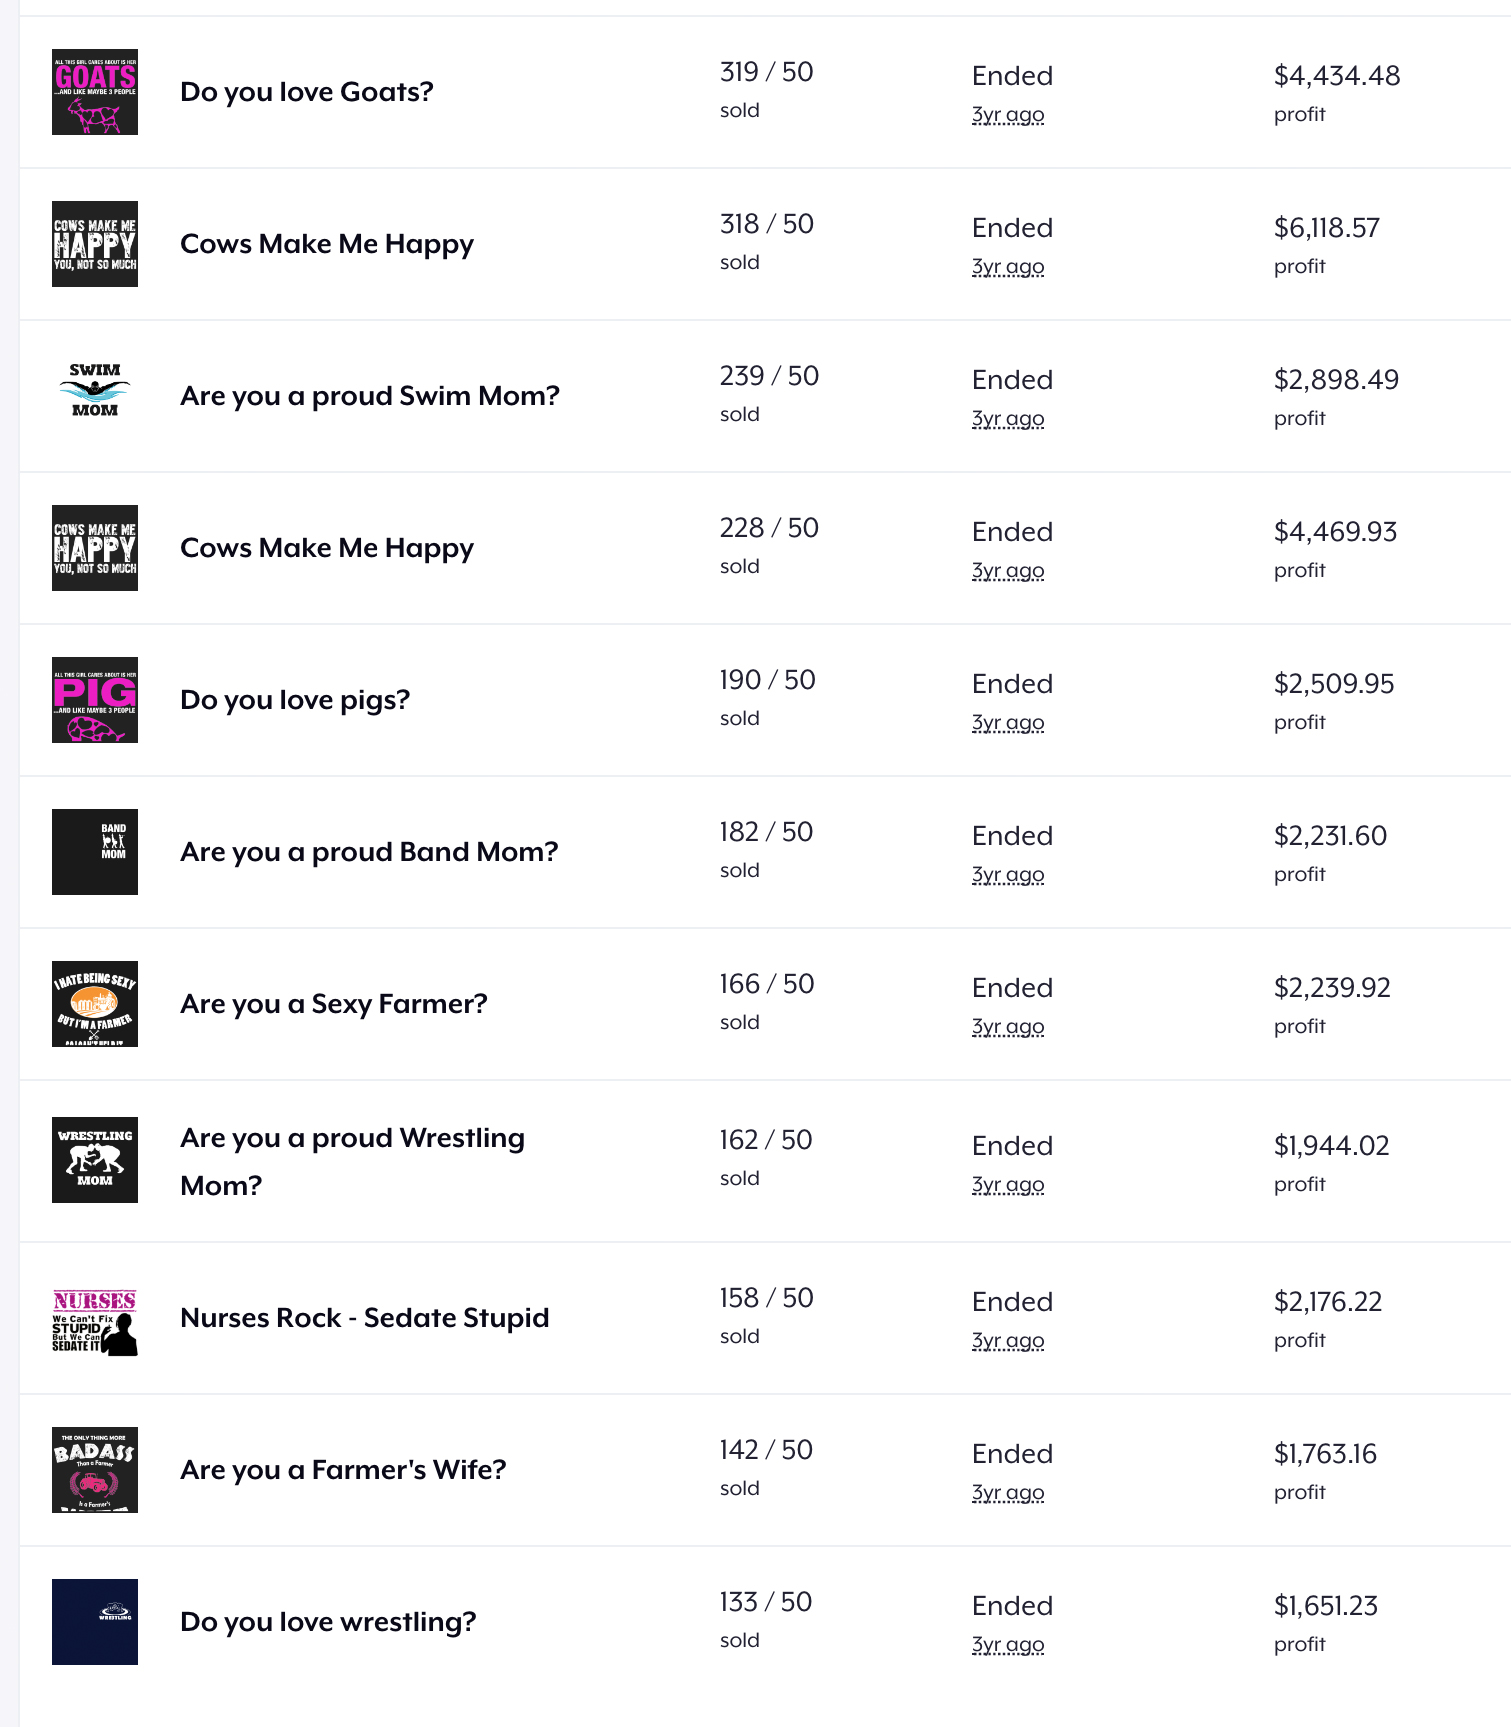Open the Badass Farmer's Wife thumbnail

(x=95, y=1470)
